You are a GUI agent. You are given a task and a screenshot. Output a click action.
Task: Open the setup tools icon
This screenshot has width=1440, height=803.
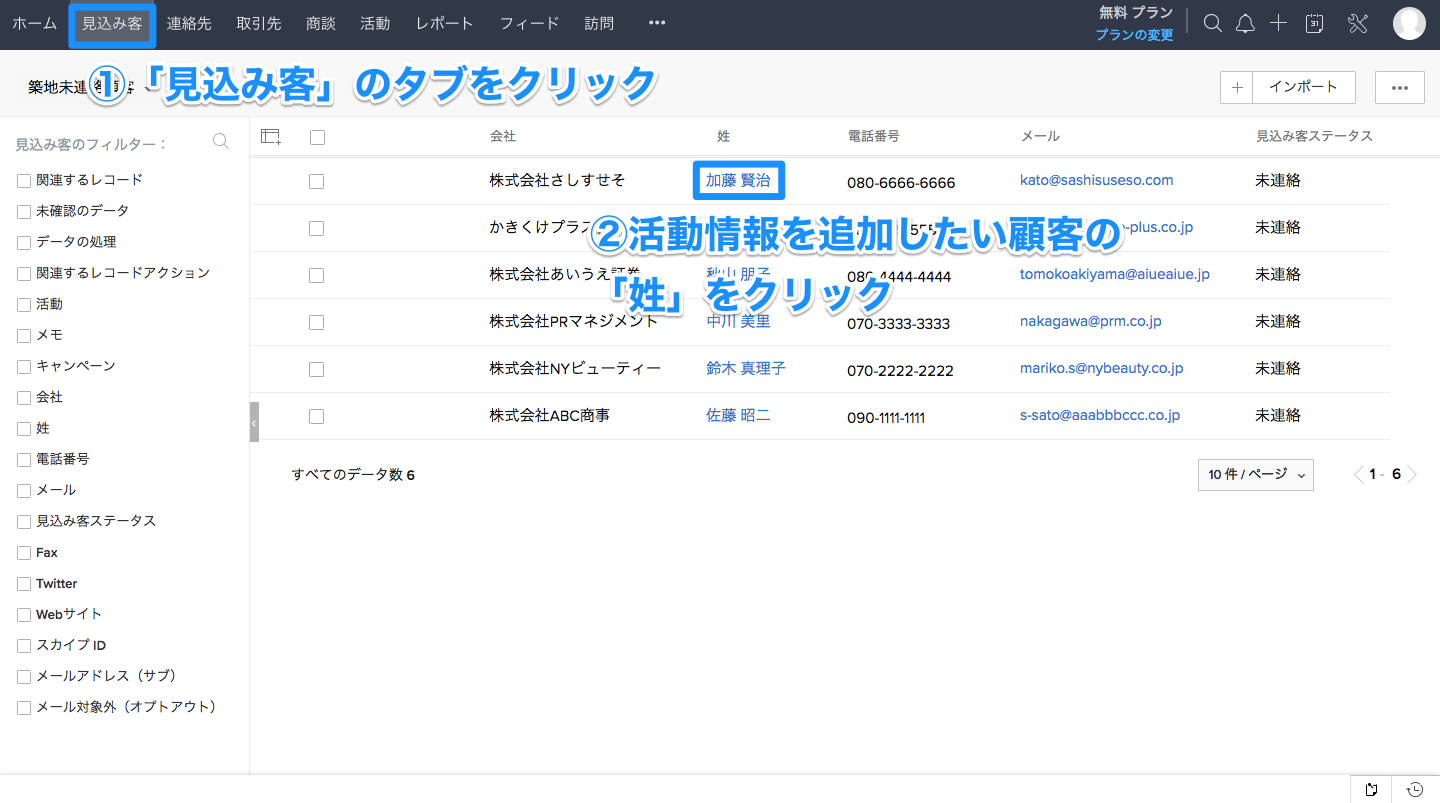pyautogui.click(x=1358, y=24)
